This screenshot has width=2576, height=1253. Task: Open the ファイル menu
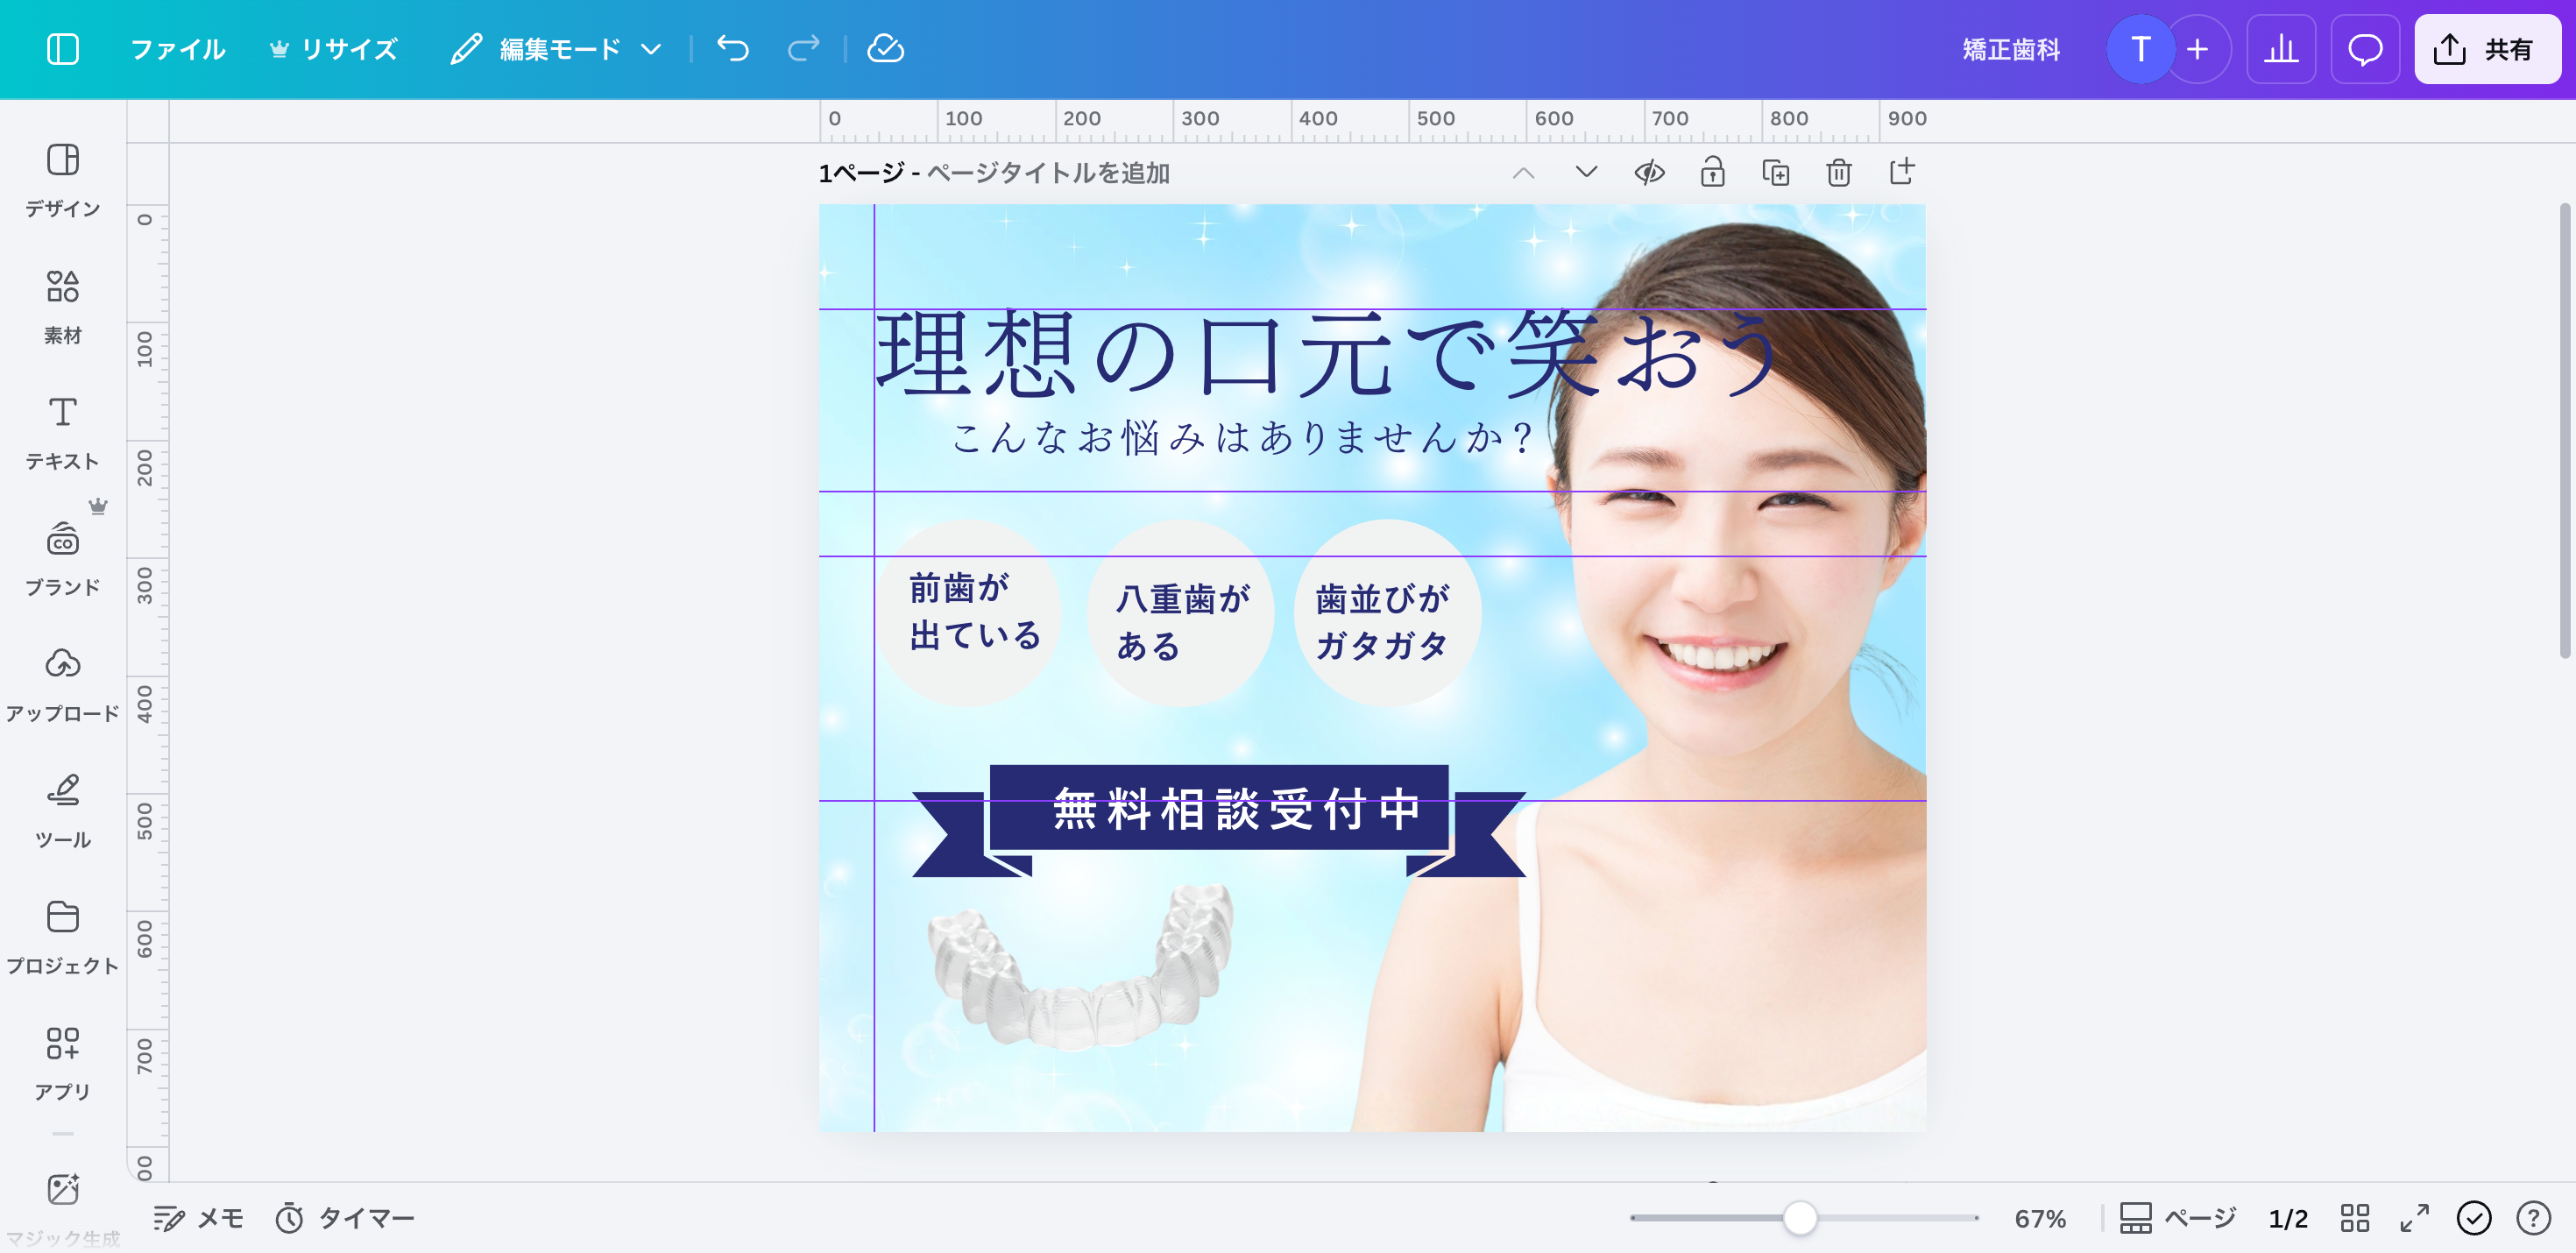click(x=178, y=48)
